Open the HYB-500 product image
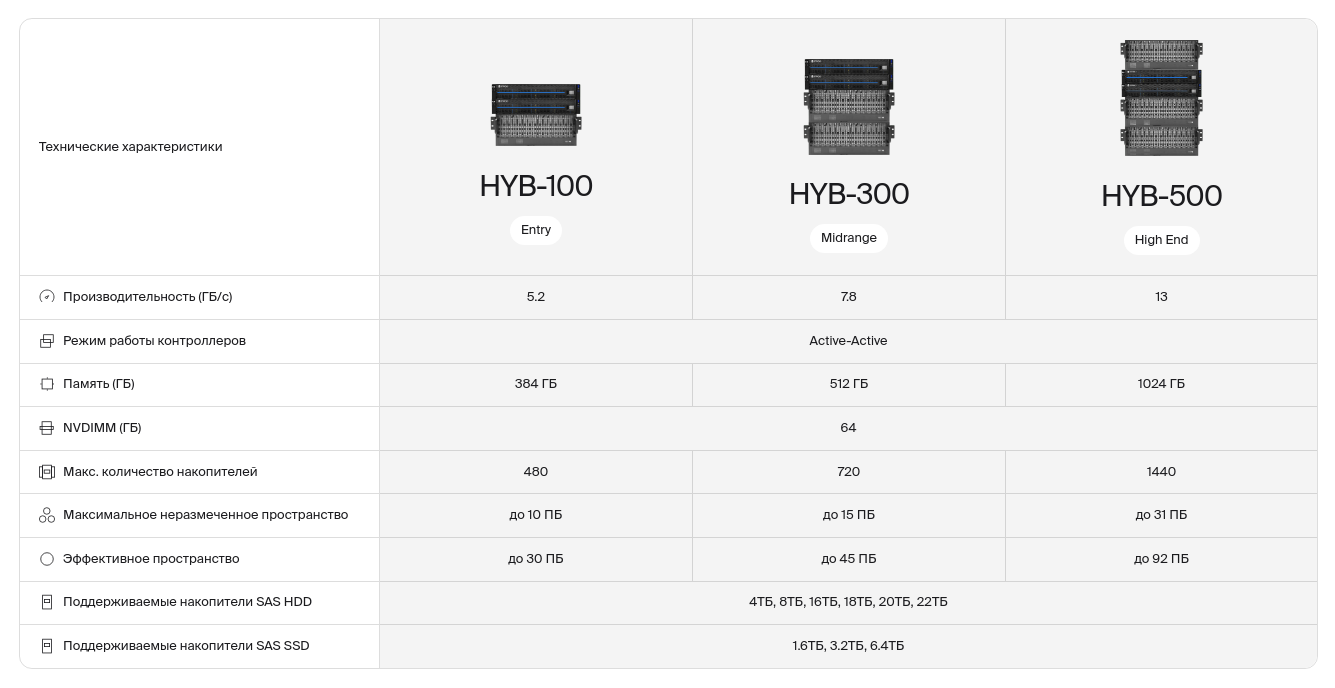Viewport: 1335px width, 688px height. pos(1161,98)
